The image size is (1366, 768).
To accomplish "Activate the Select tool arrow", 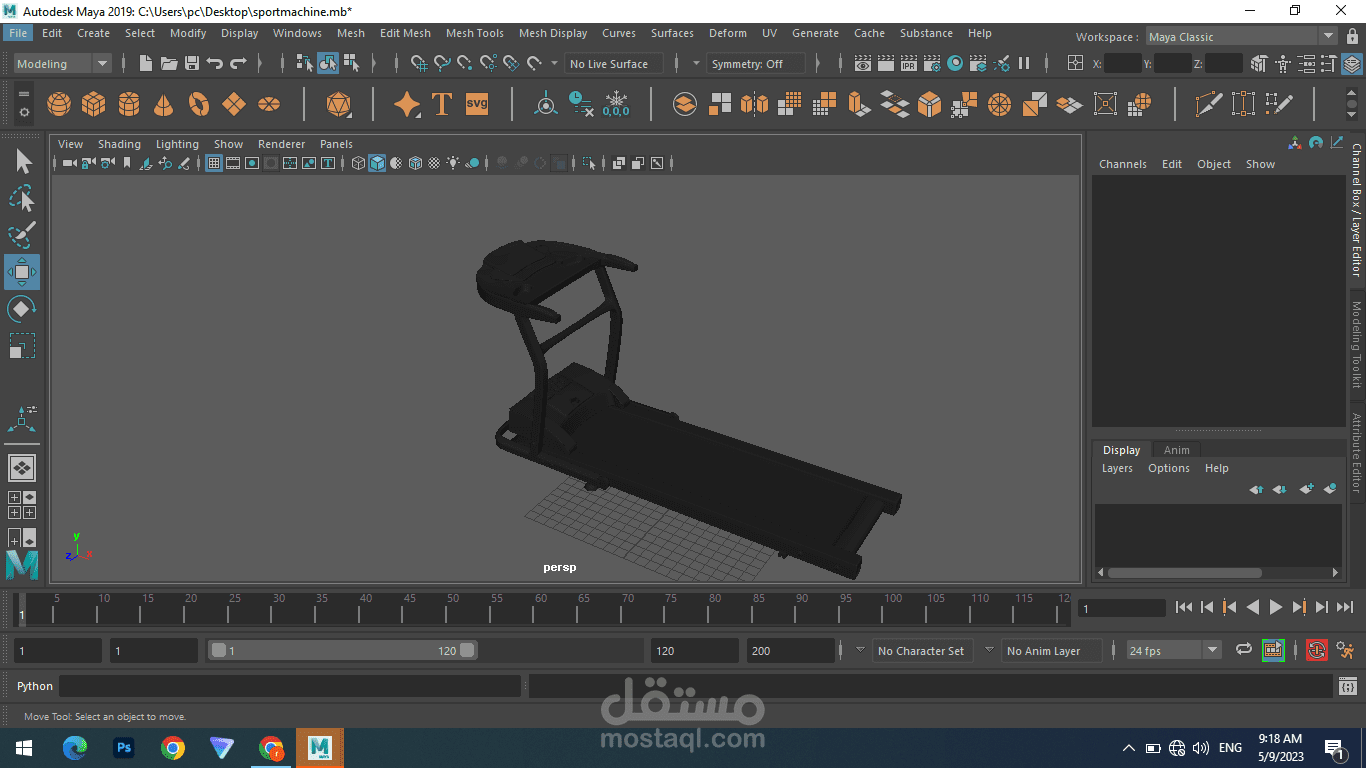I will pyautogui.click(x=22, y=162).
